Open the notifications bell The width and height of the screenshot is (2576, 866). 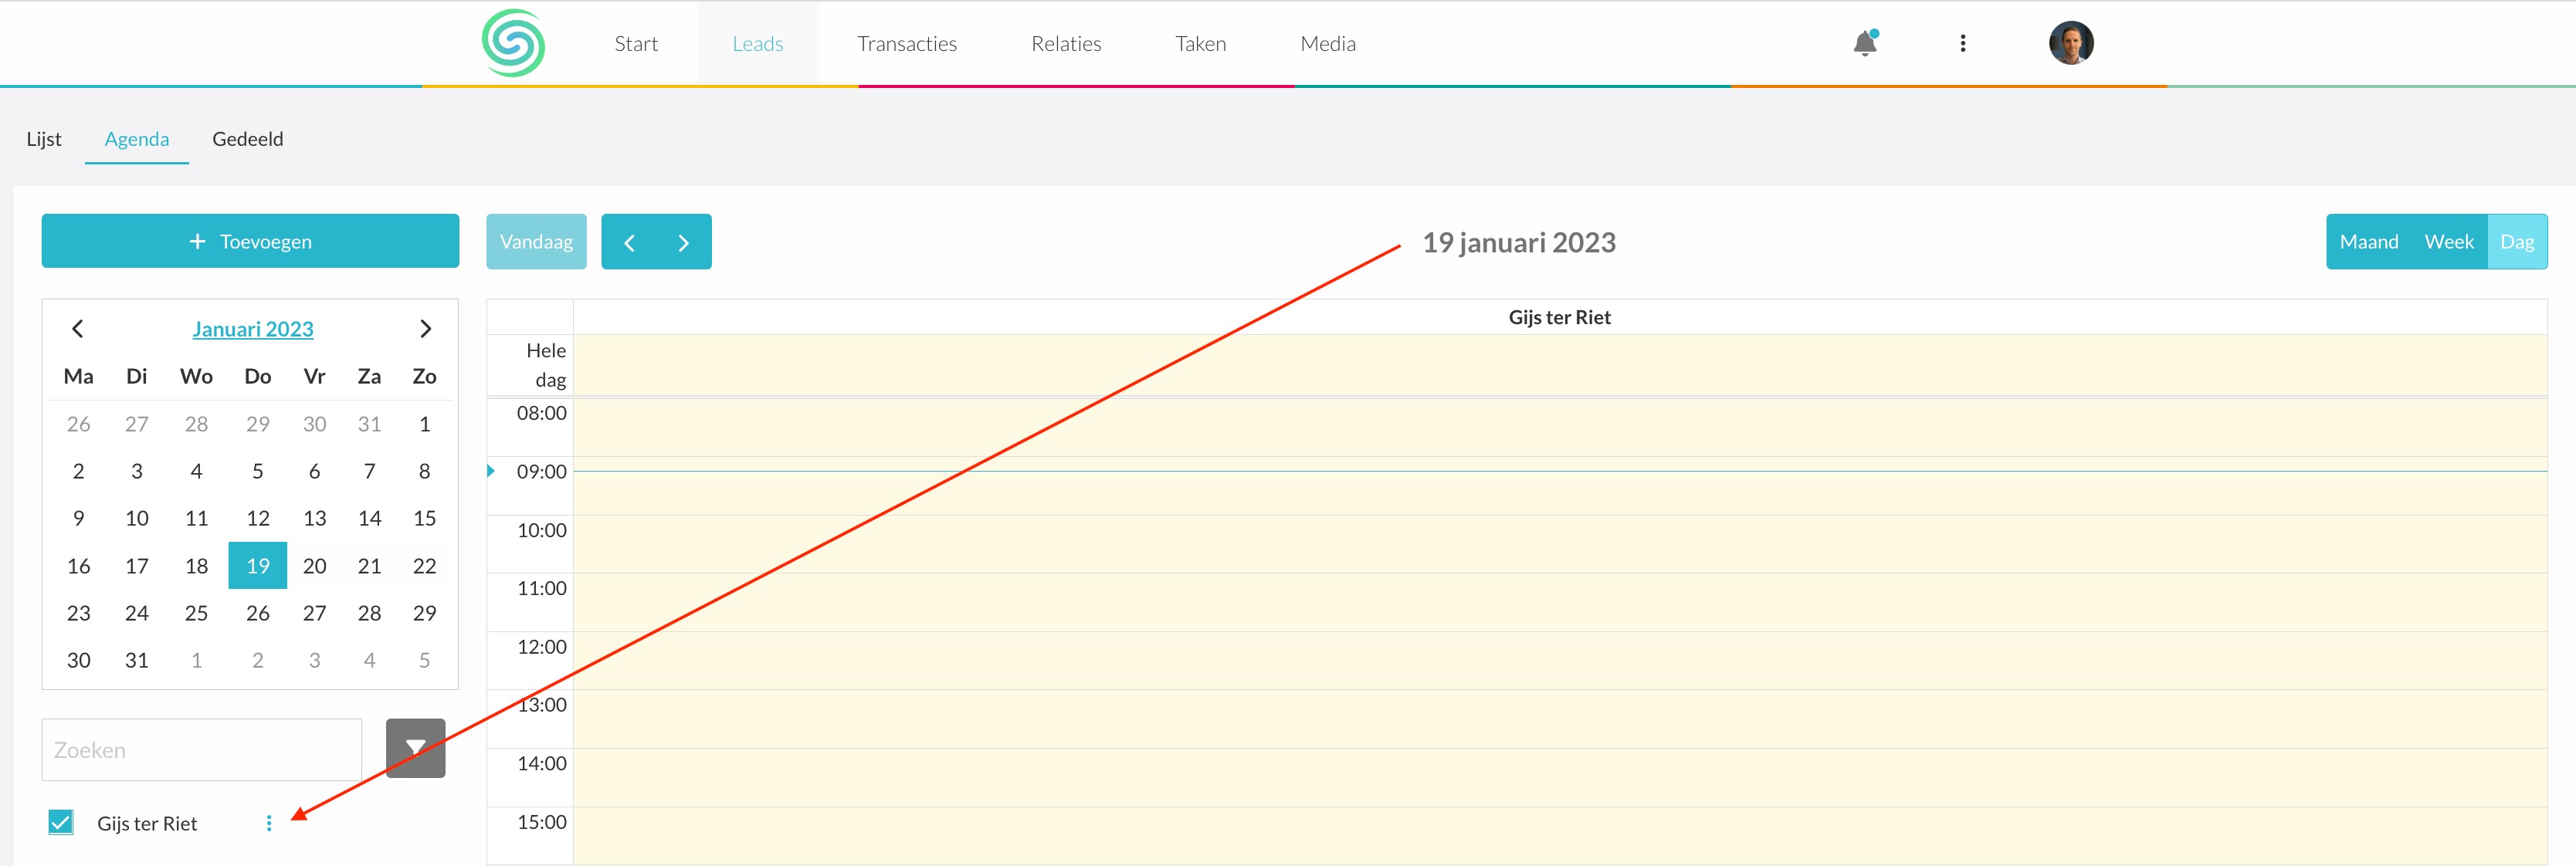pos(1865,43)
